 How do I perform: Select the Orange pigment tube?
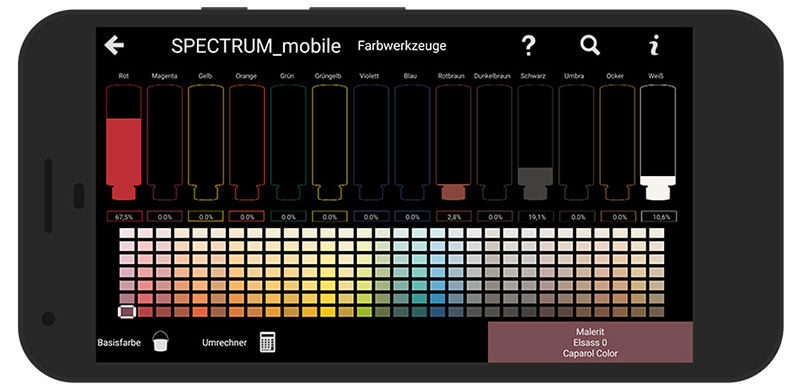coord(247,143)
